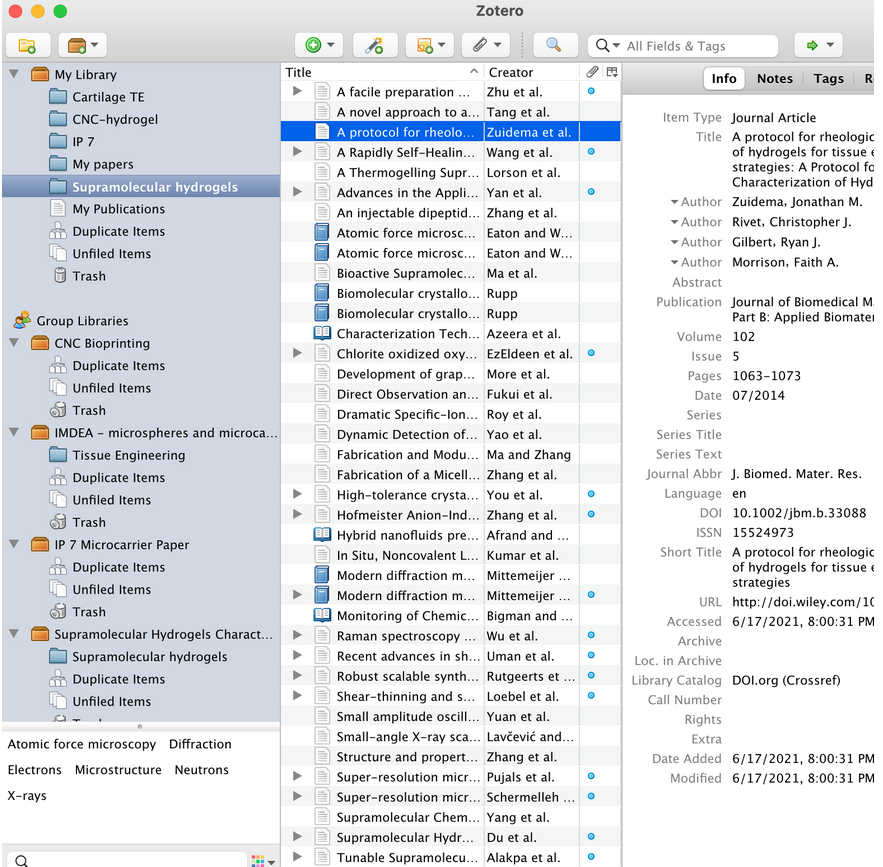This screenshot has width=883, height=867.
Task: Select 'Supramolecular Chem...' by Yang et al.
Action: [451, 817]
